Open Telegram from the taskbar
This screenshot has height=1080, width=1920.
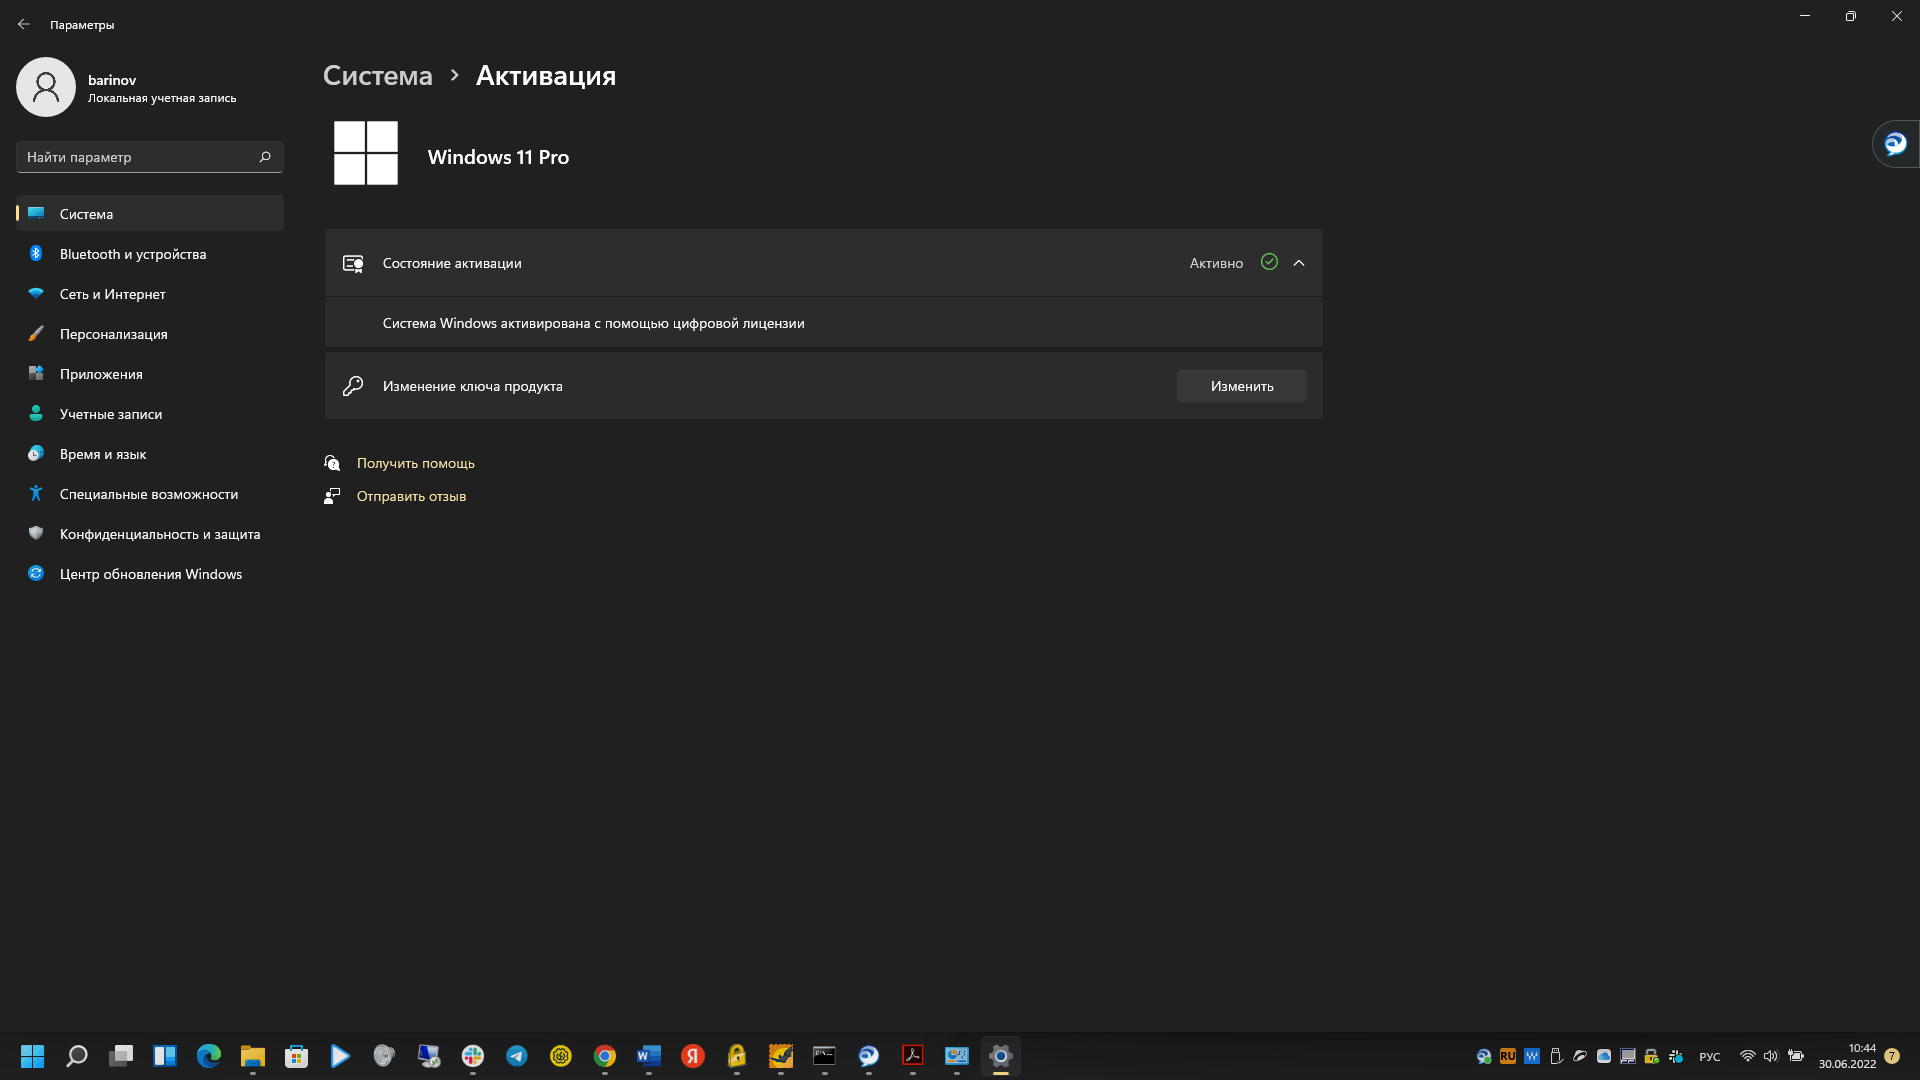(x=517, y=1056)
